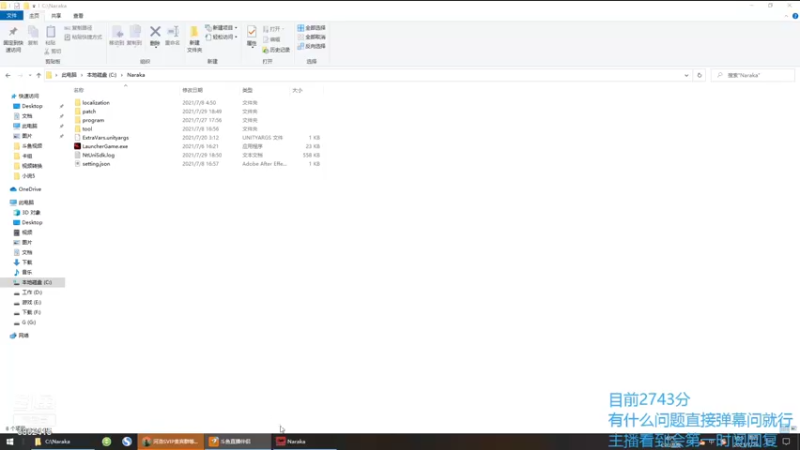Click Select none (全部取消)

tap(311, 37)
